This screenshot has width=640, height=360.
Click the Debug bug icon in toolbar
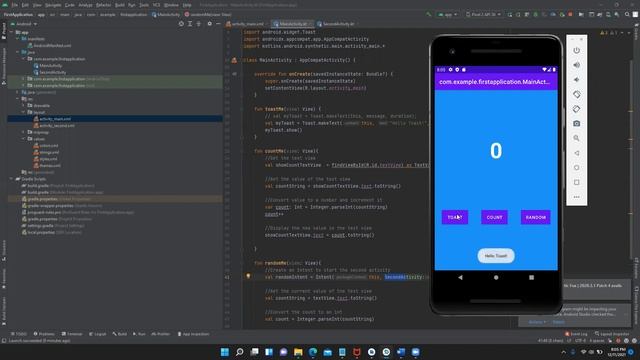(536, 14)
